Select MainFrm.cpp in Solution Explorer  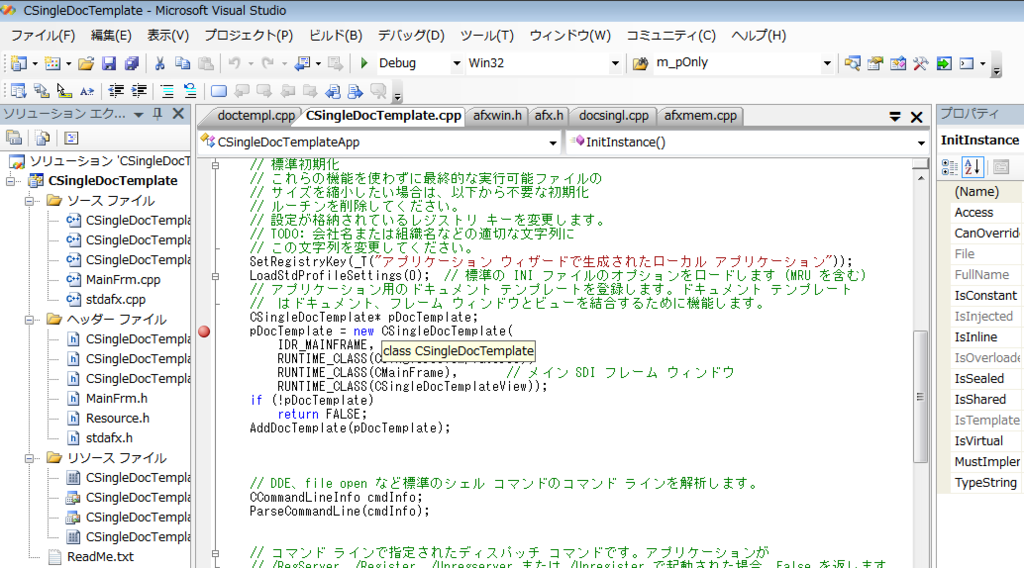coord(123,280)
